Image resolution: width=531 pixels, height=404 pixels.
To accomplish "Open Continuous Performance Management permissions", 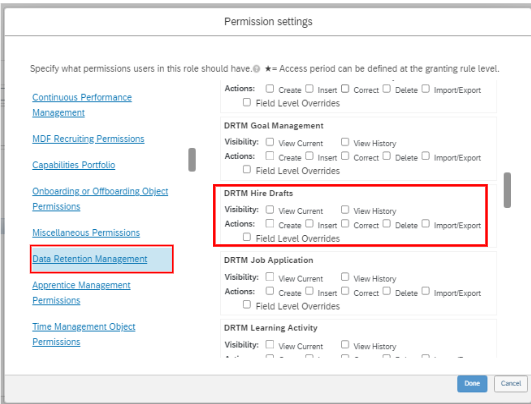I will pyautogui.click(x=82, y=105).
